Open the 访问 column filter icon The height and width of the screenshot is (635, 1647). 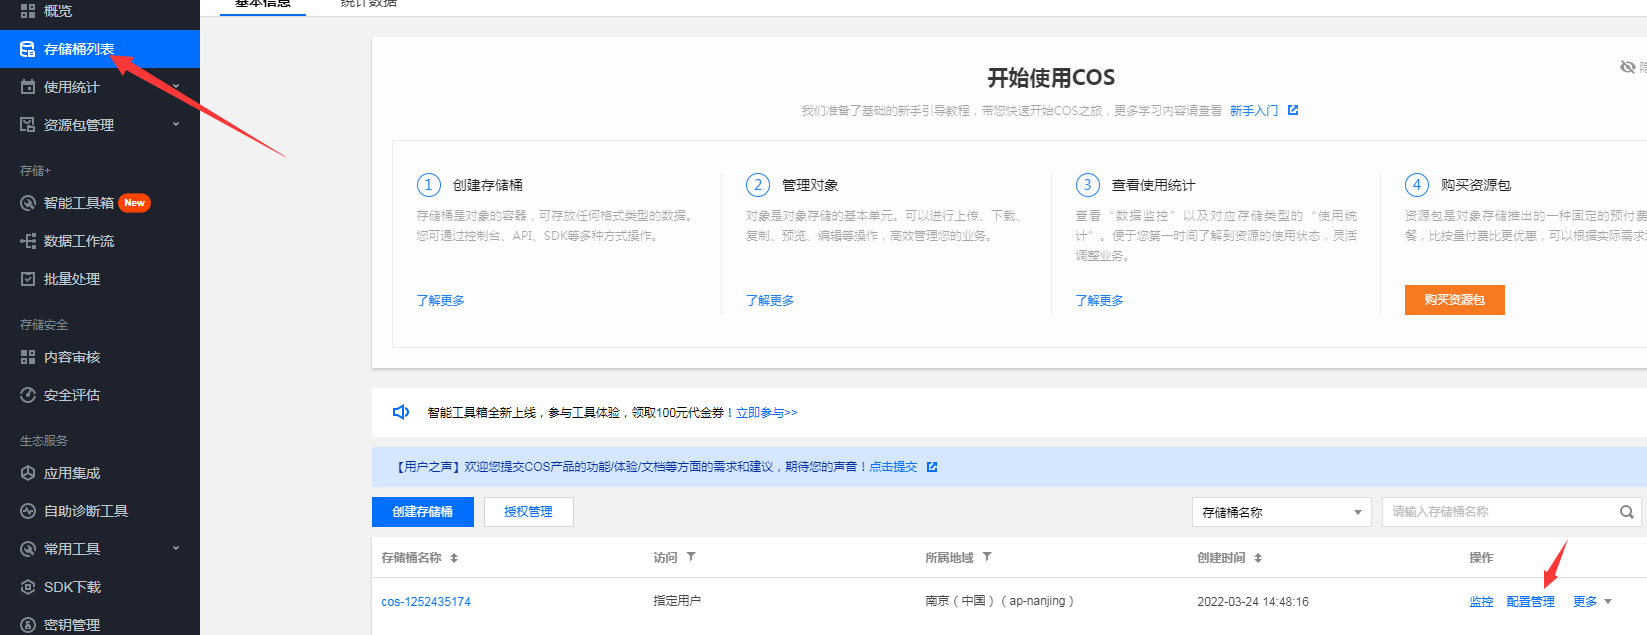[691, 557]
